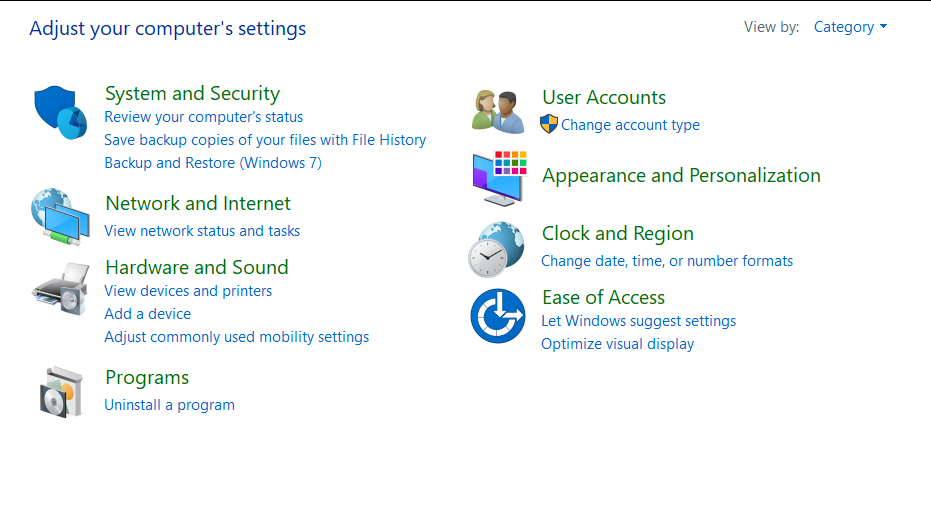Click the Hardware and Sound printer icon
The image size is (931, 510).
[61, 289]
